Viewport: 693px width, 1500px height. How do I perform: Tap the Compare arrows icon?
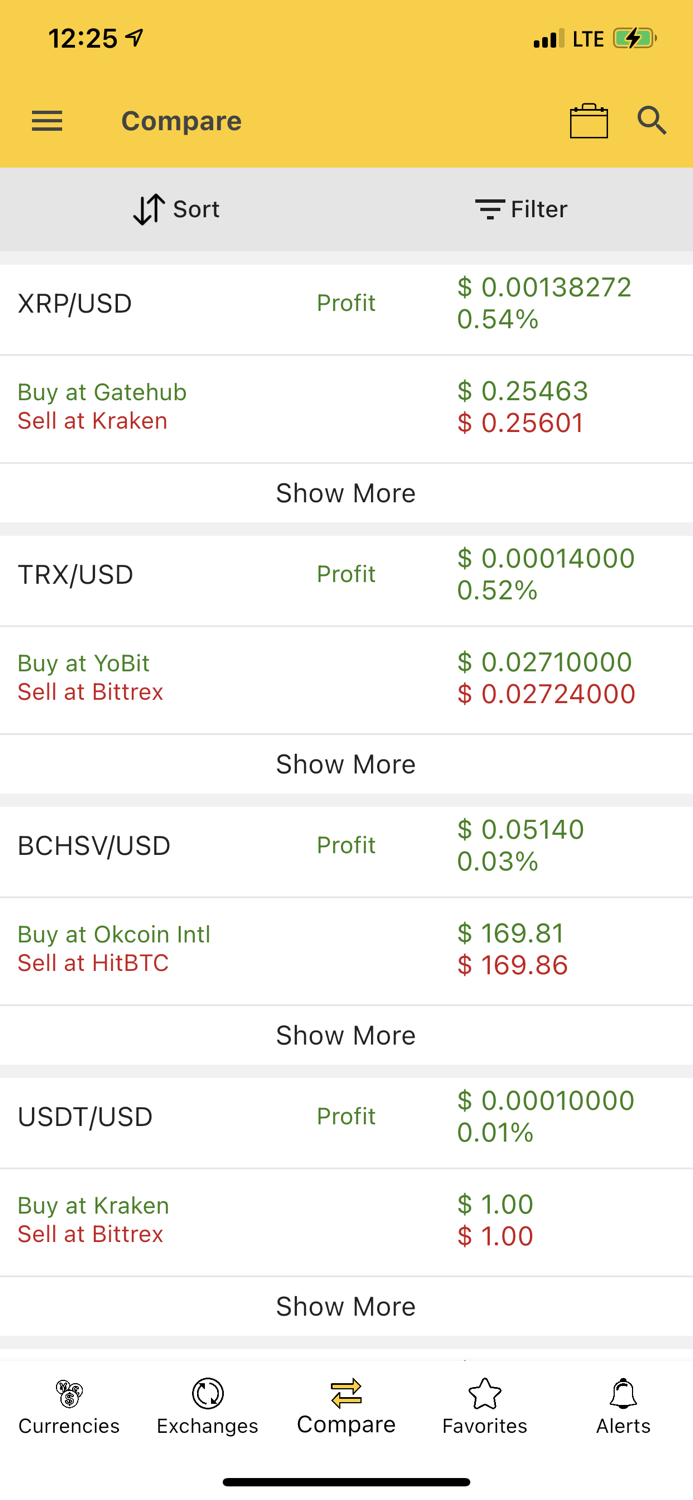pyautogui.click(x=346, y=1390)
